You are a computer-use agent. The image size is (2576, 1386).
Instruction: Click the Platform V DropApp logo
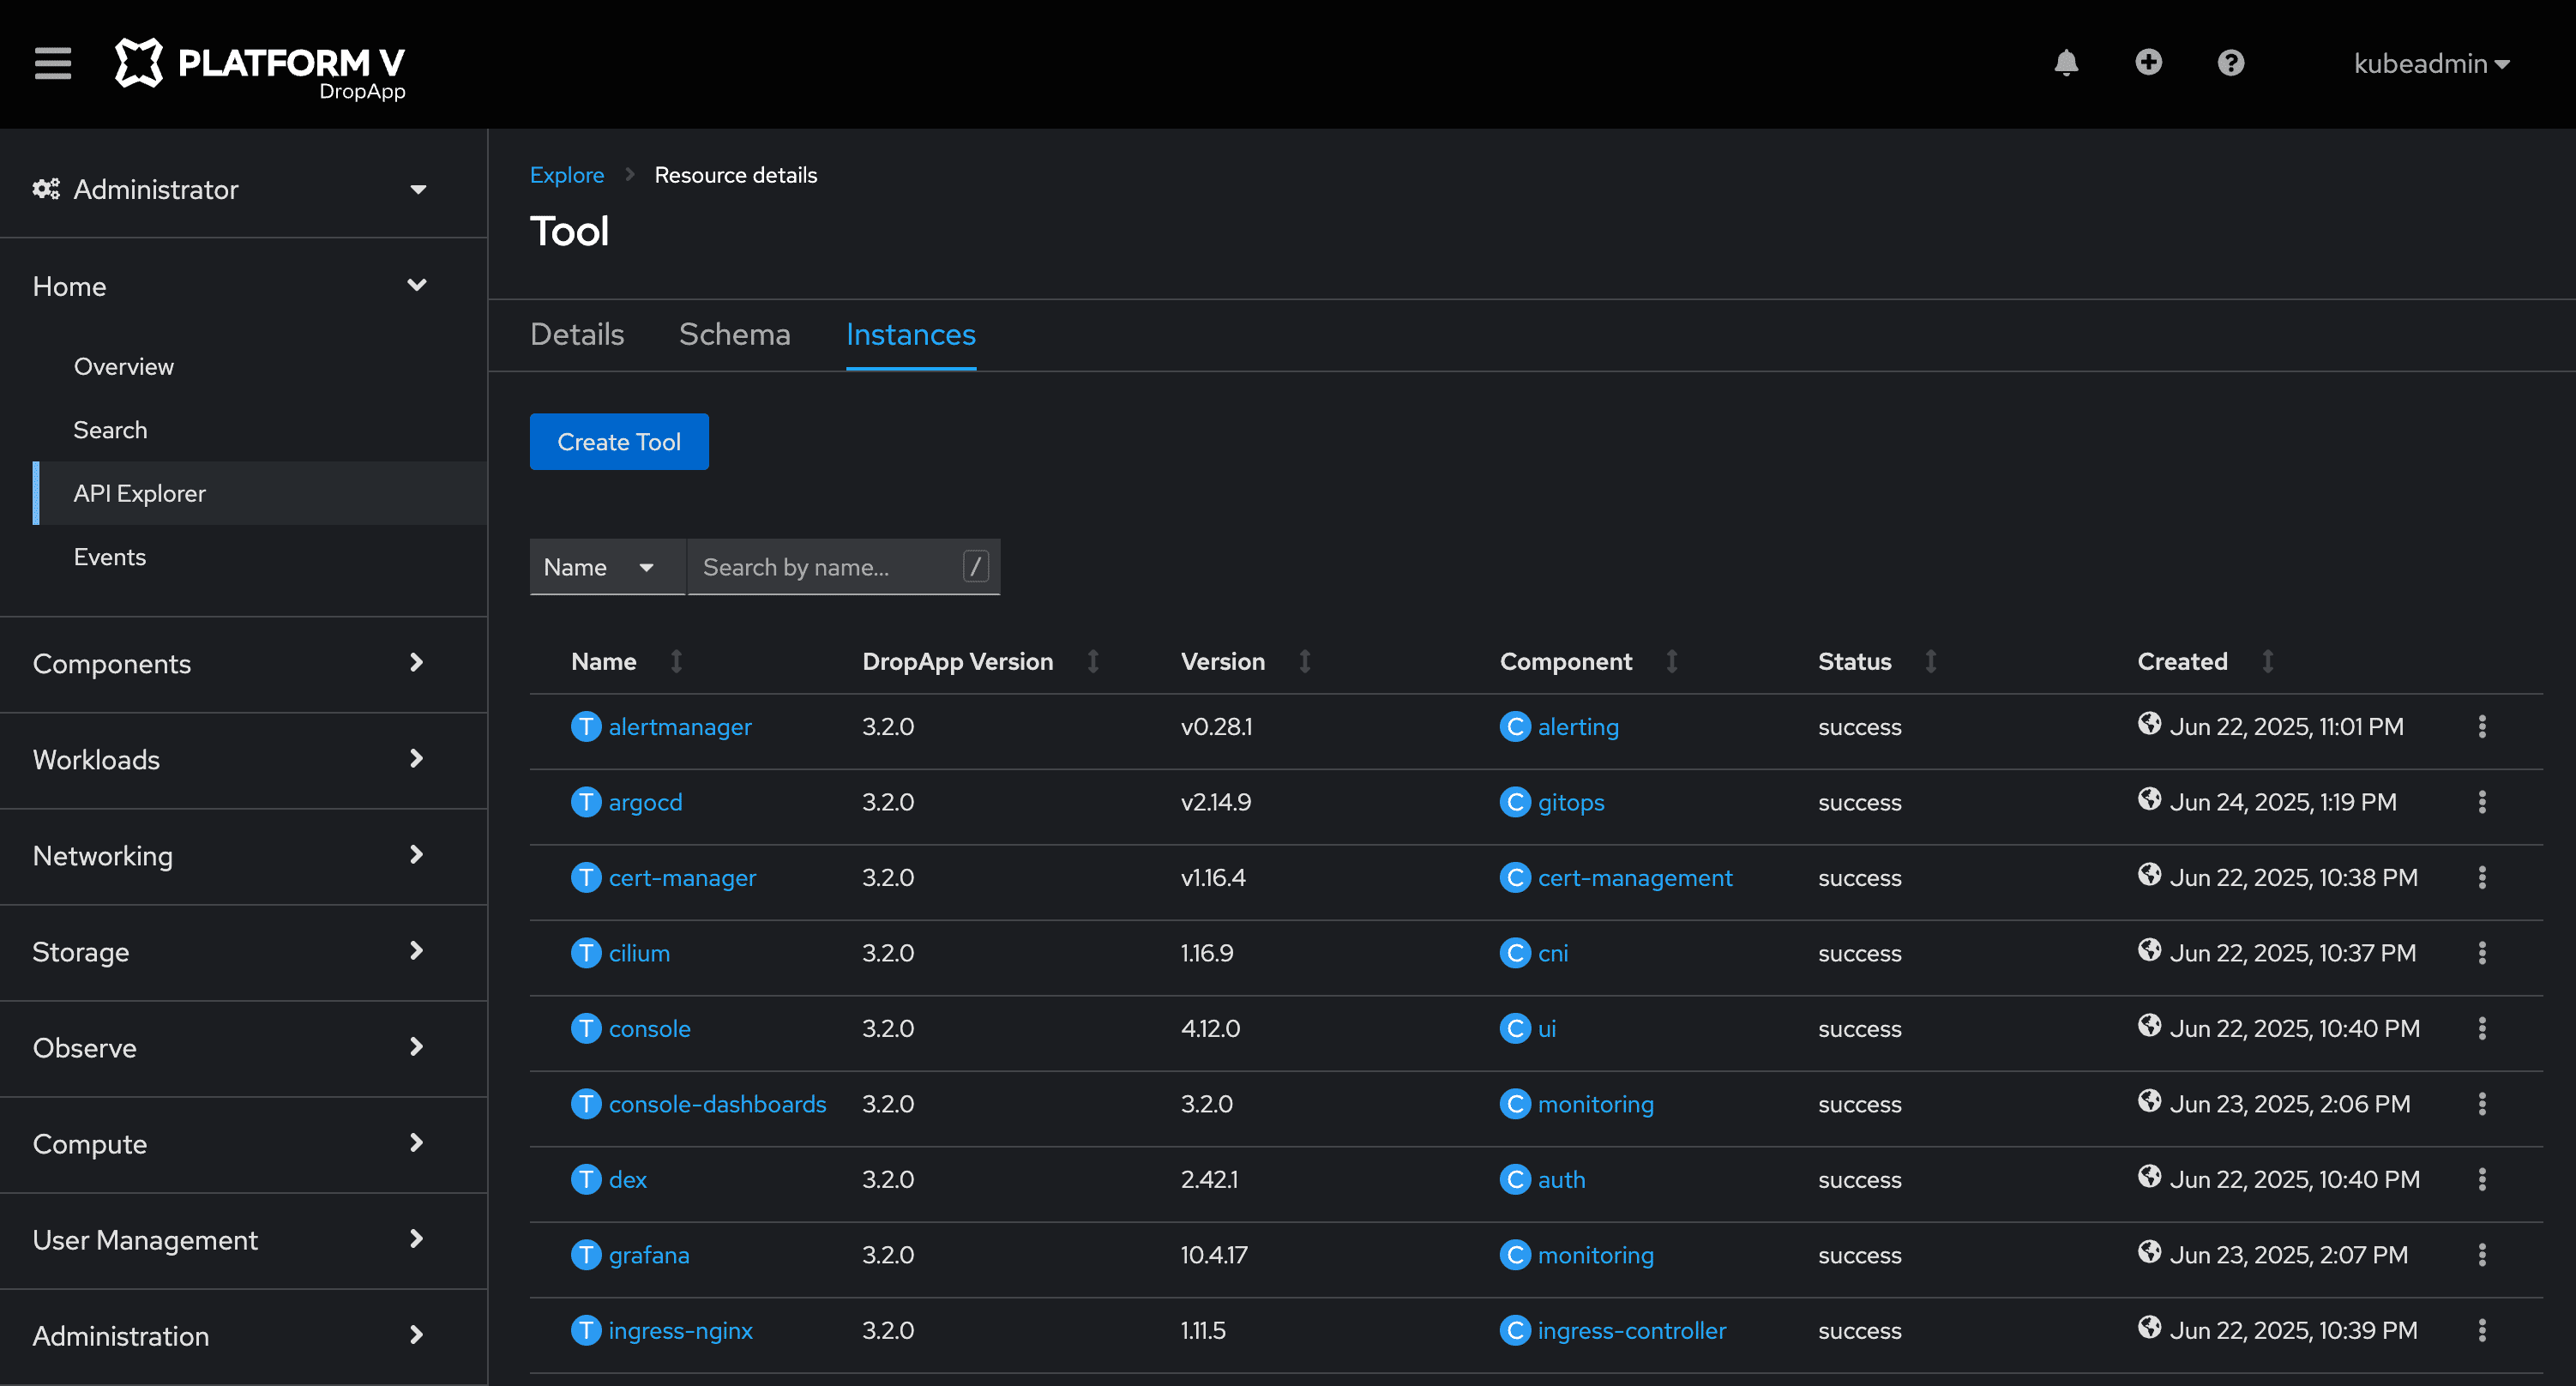(x=260, y=68)
